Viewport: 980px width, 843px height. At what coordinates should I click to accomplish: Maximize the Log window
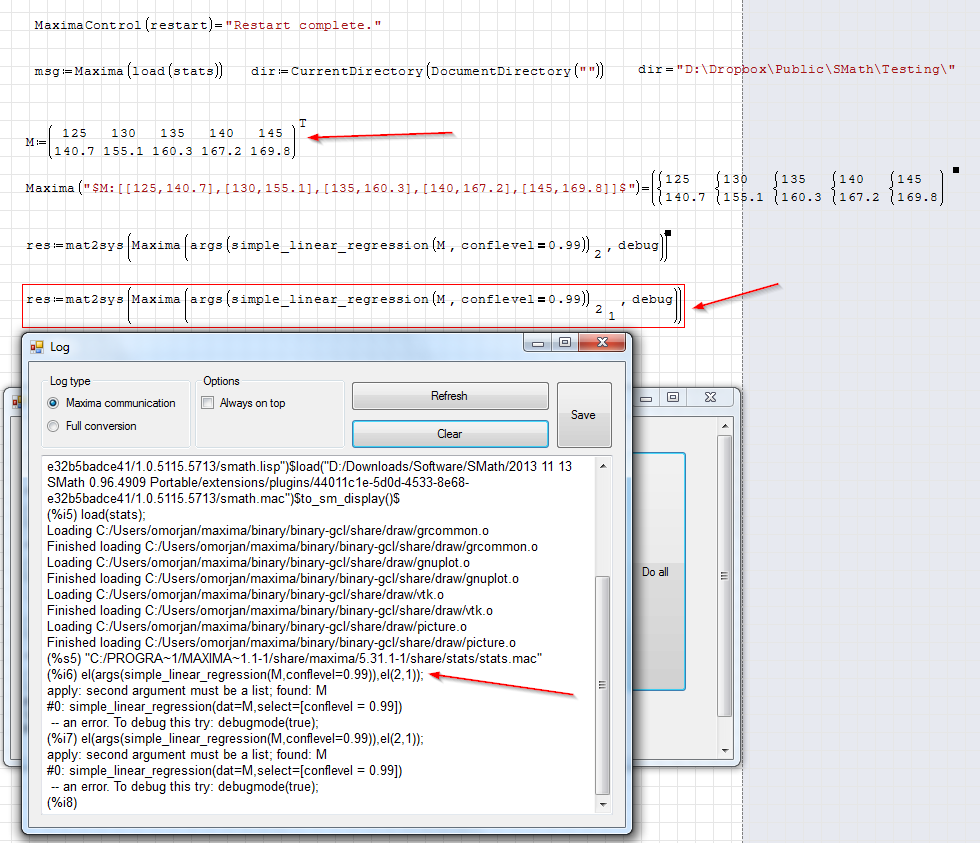click(x=565, y=343)
